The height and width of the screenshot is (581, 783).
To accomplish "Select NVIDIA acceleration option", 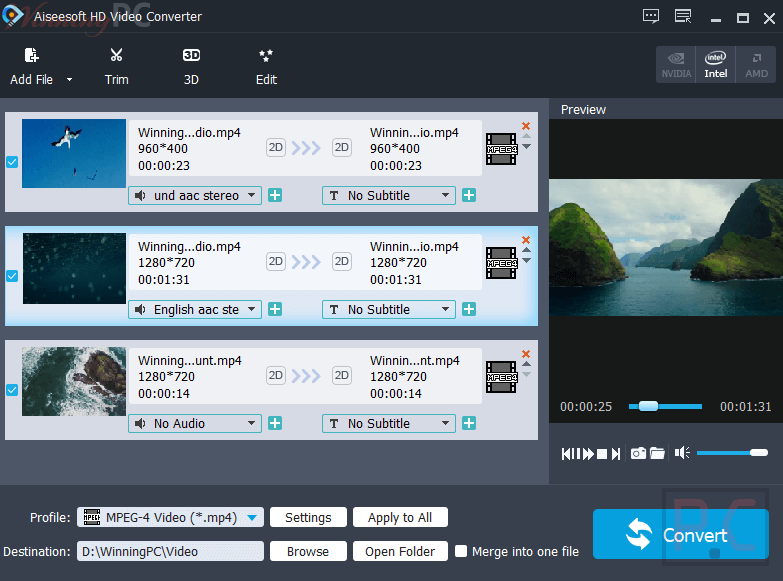I will pos(676,64).
